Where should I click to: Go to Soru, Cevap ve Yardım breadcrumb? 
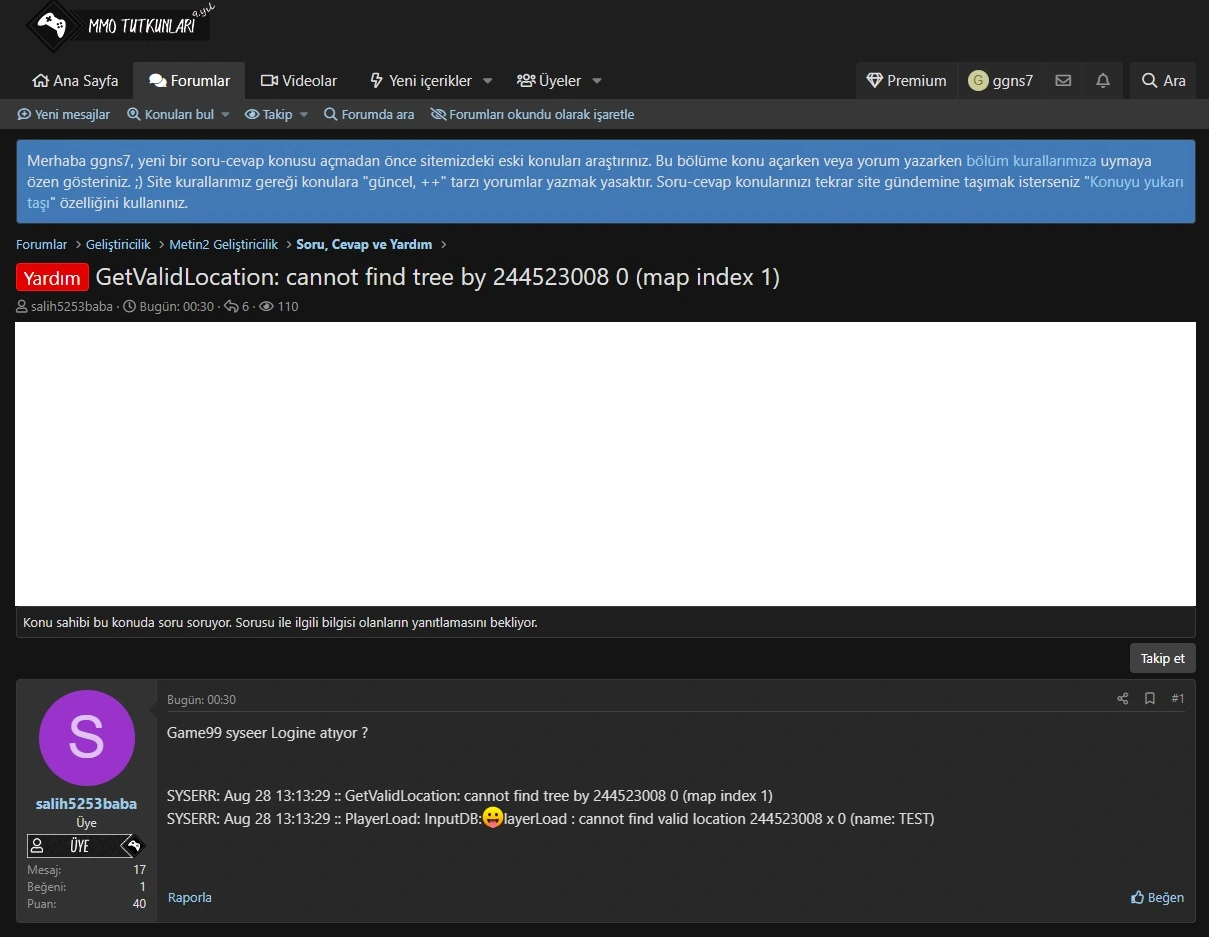pos(364,244)
